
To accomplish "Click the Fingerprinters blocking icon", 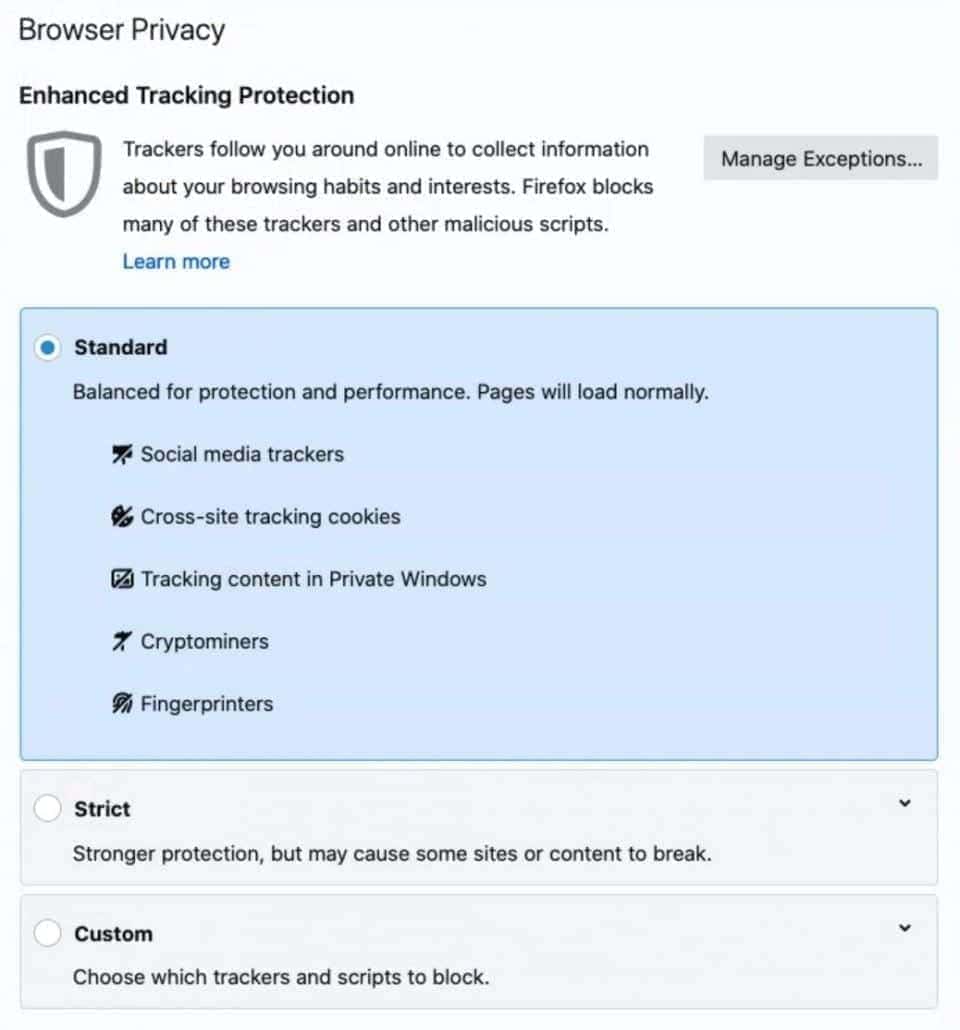I will pos(122,703).
